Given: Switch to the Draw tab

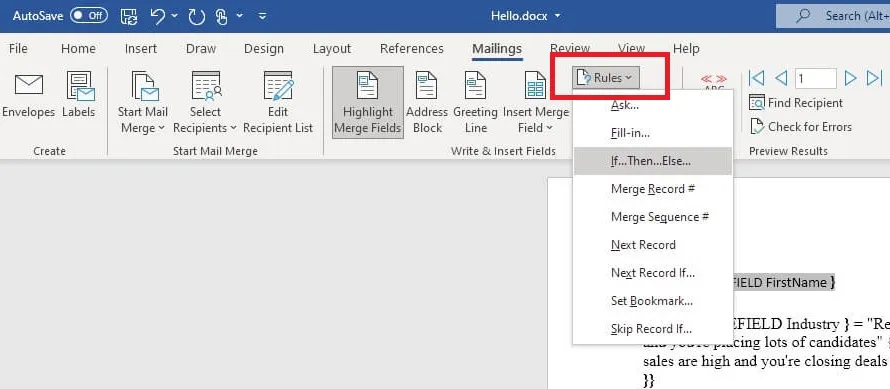Looking at the screenshot, I should tap(201, 49).
